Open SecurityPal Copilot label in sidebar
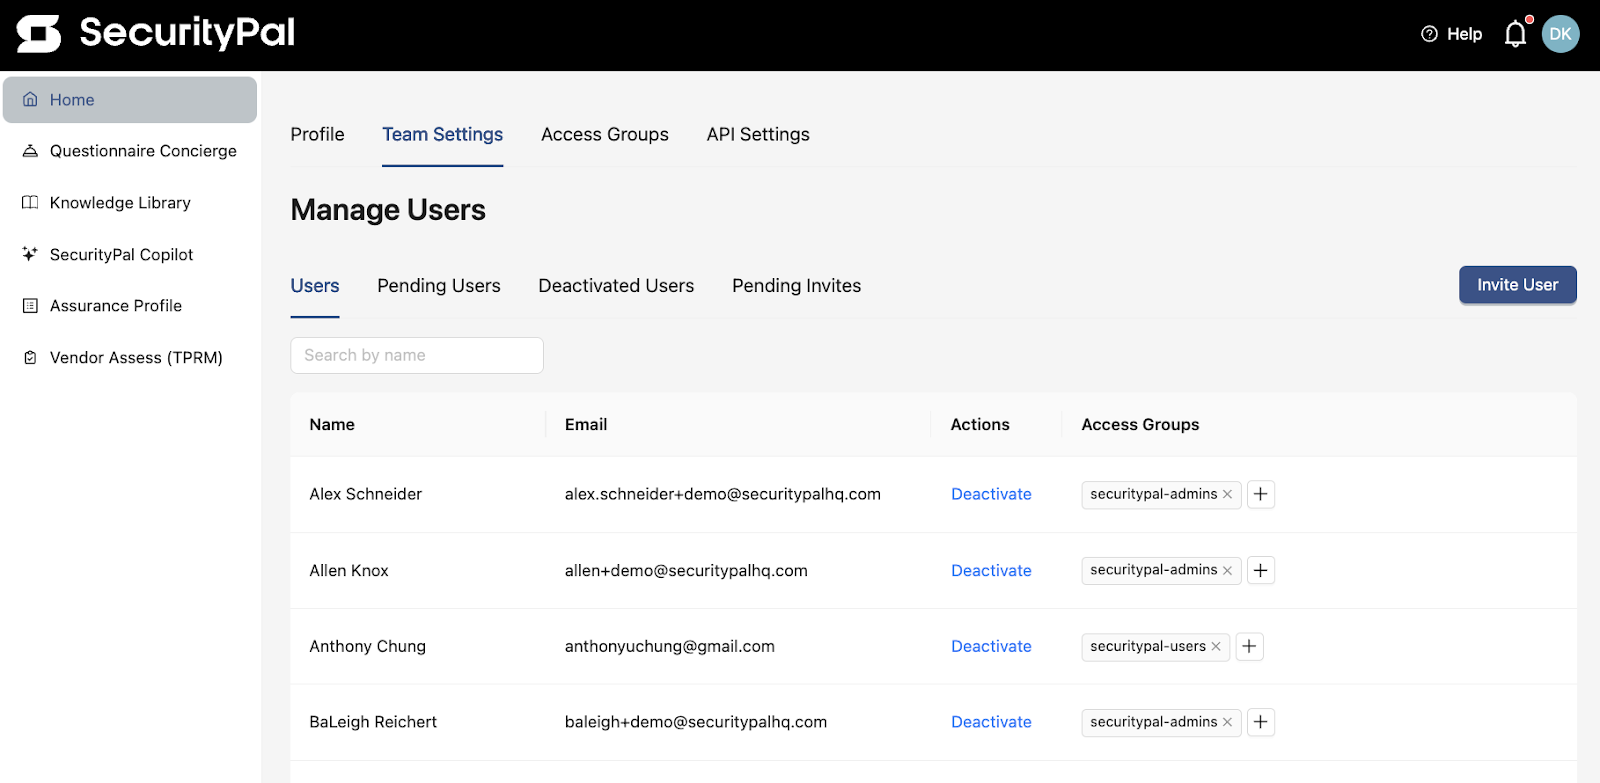 [x=121, y=254]
